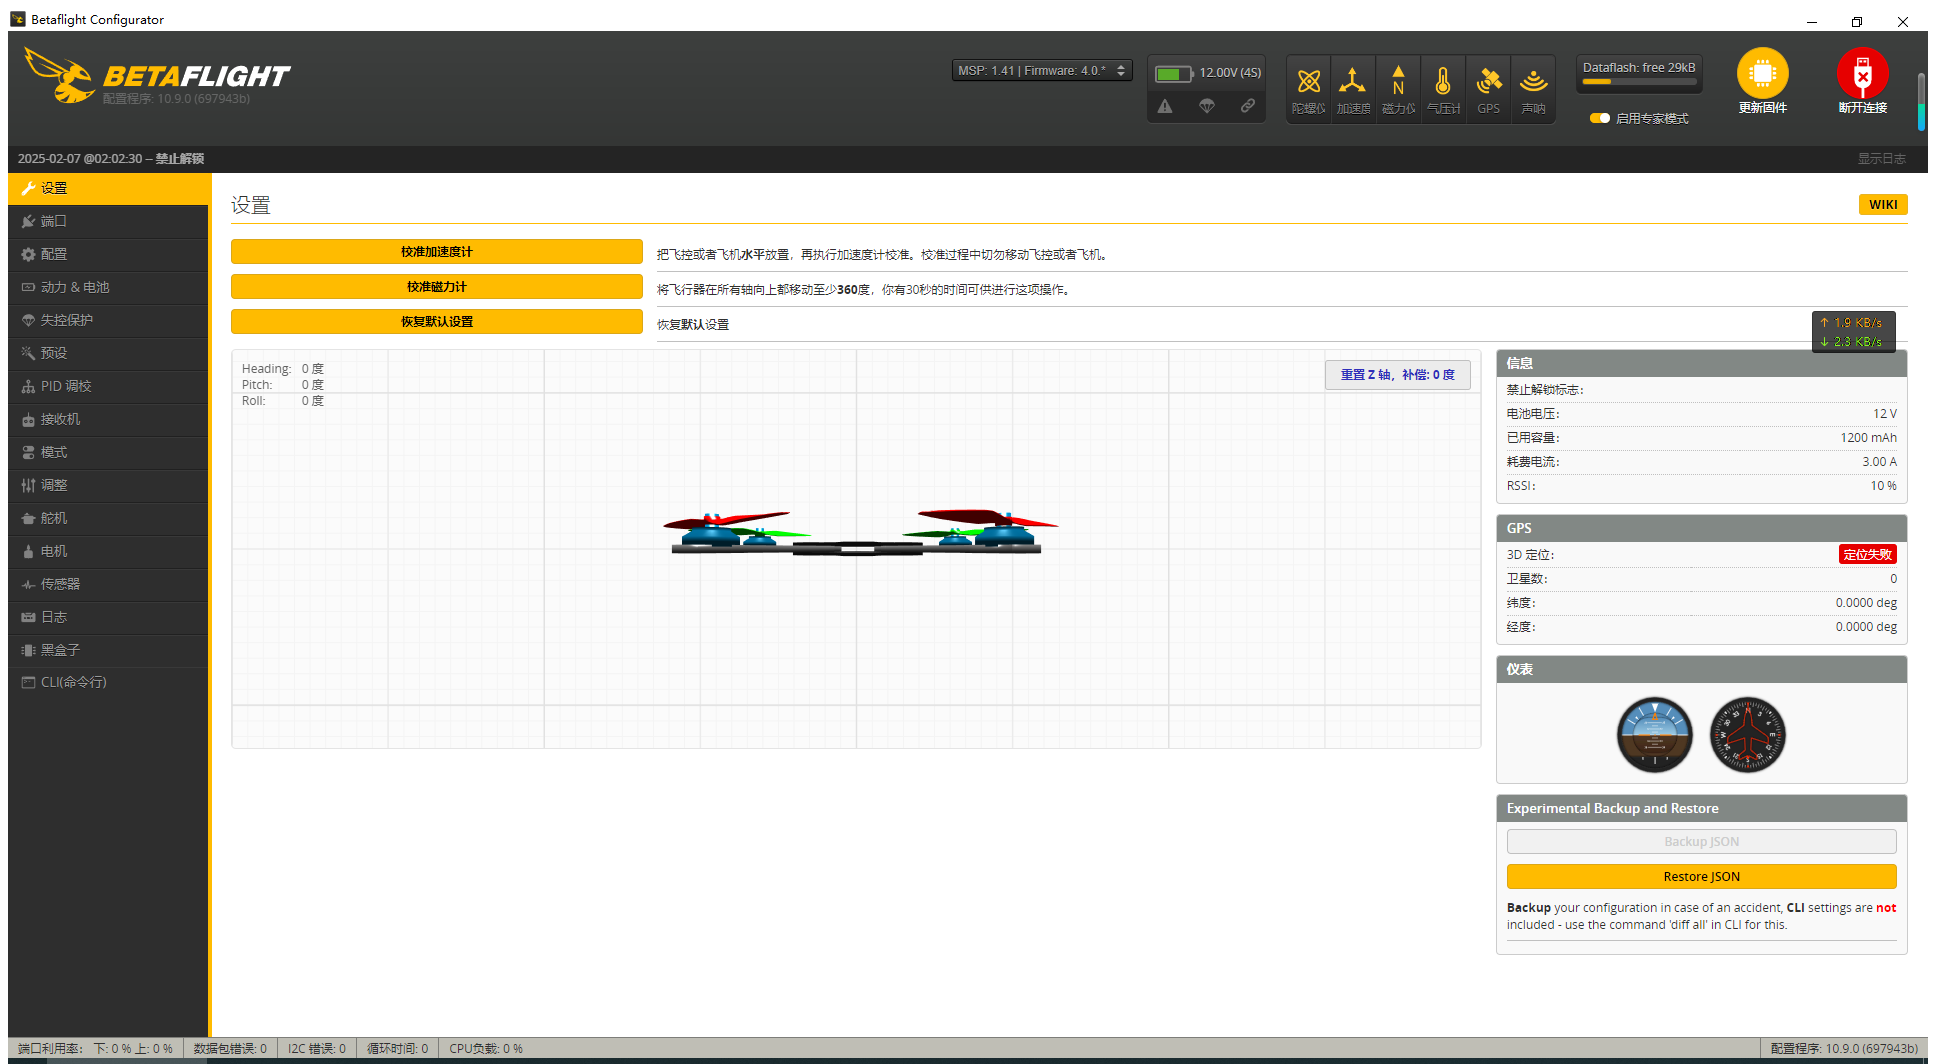Viewport: 1934px width, 1064px height.
Task: Click the PID 调校 sidebar icon
Action: tap(28, 387)
